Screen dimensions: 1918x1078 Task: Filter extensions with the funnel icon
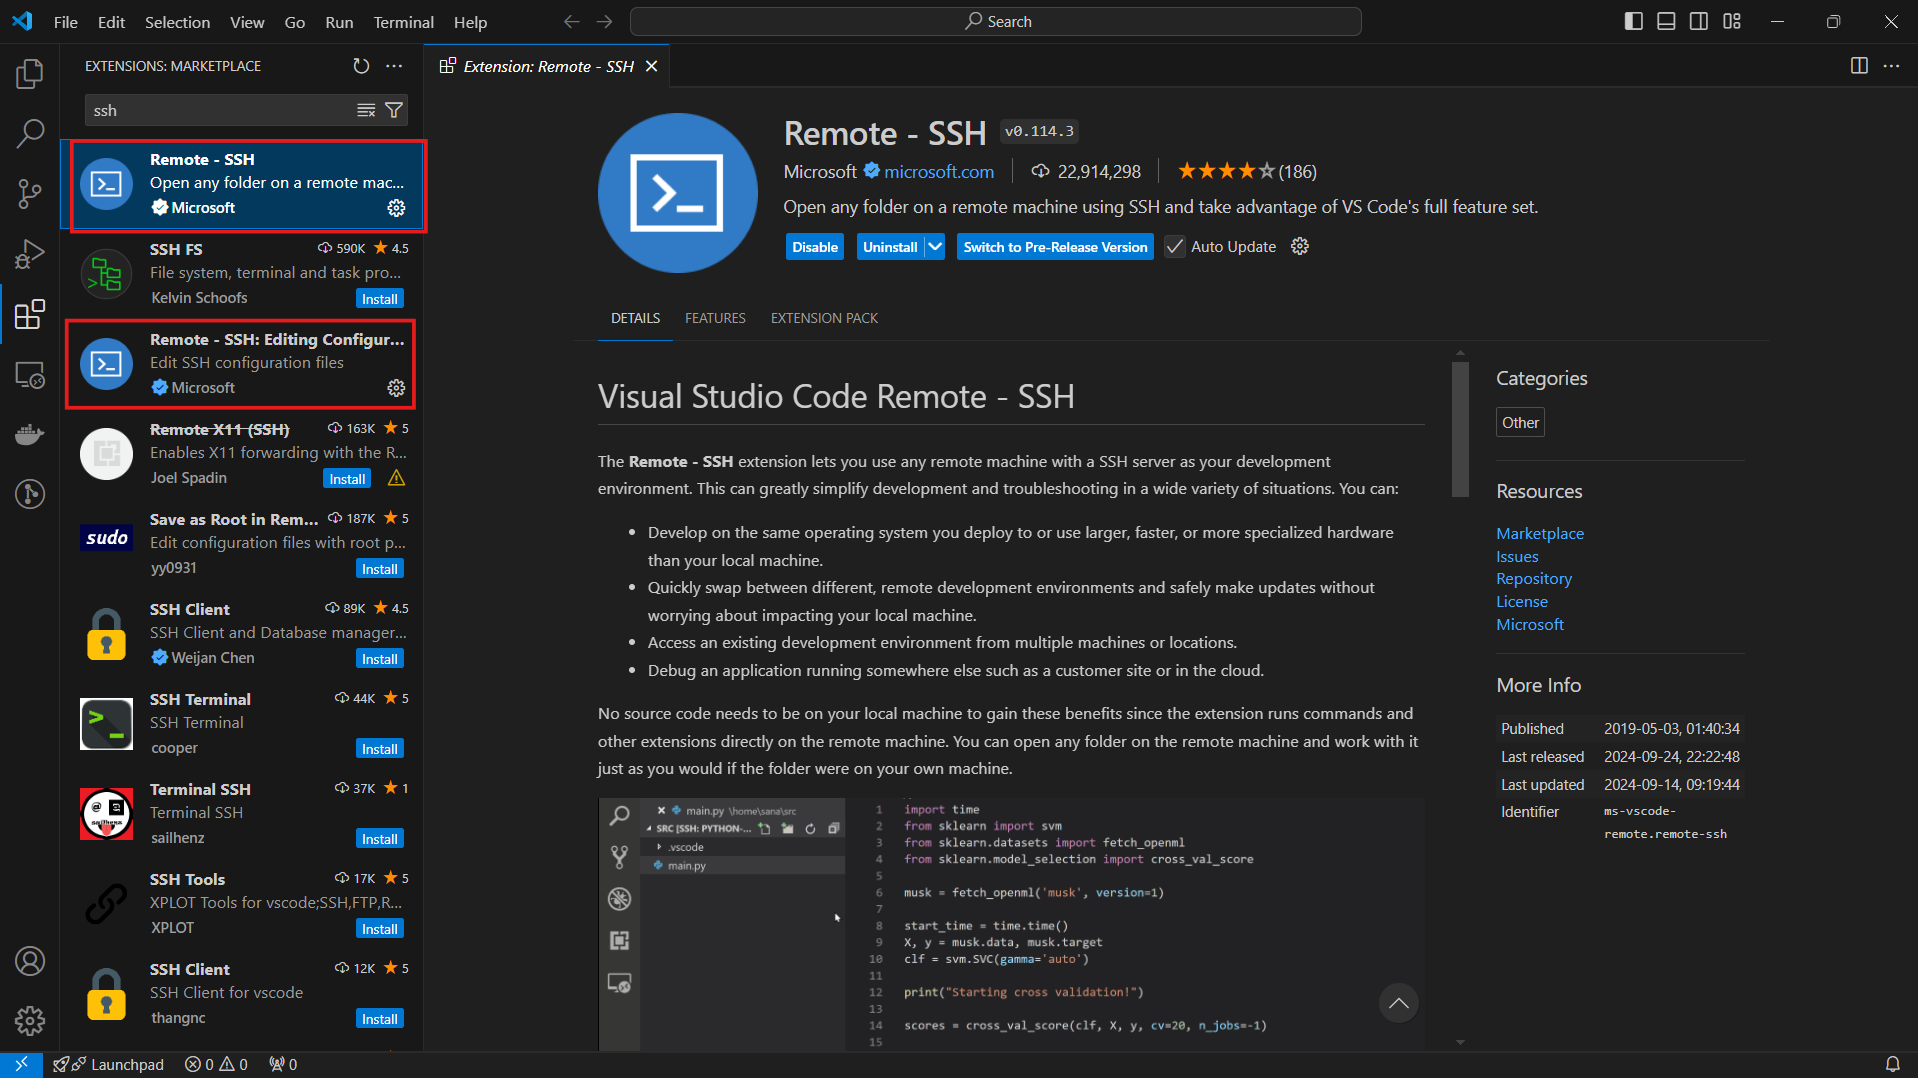pos(394,110)
